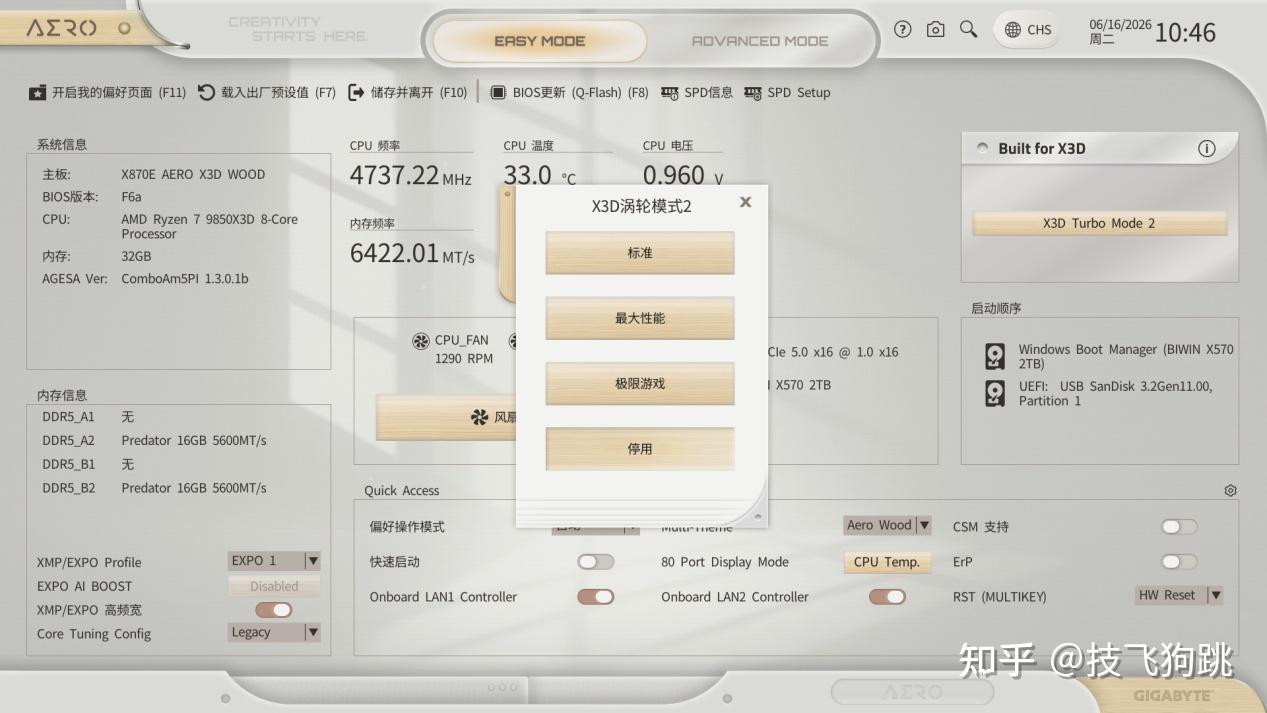The image size is (1267, 713).
Task: Open the XMP/EXPO Profile dropdown
Action: pyautogui.click(x=275, y=561)
